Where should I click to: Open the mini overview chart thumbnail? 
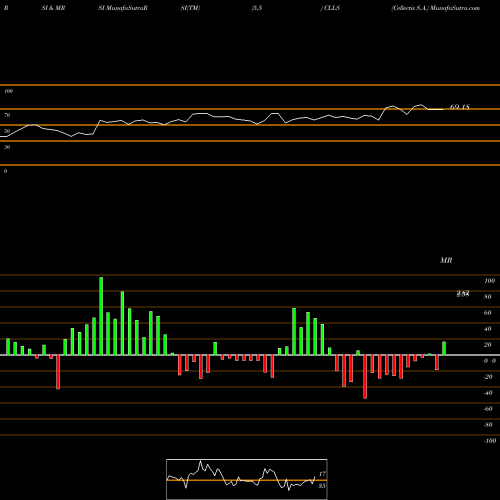pyautogui.click(x=247, y=479)
